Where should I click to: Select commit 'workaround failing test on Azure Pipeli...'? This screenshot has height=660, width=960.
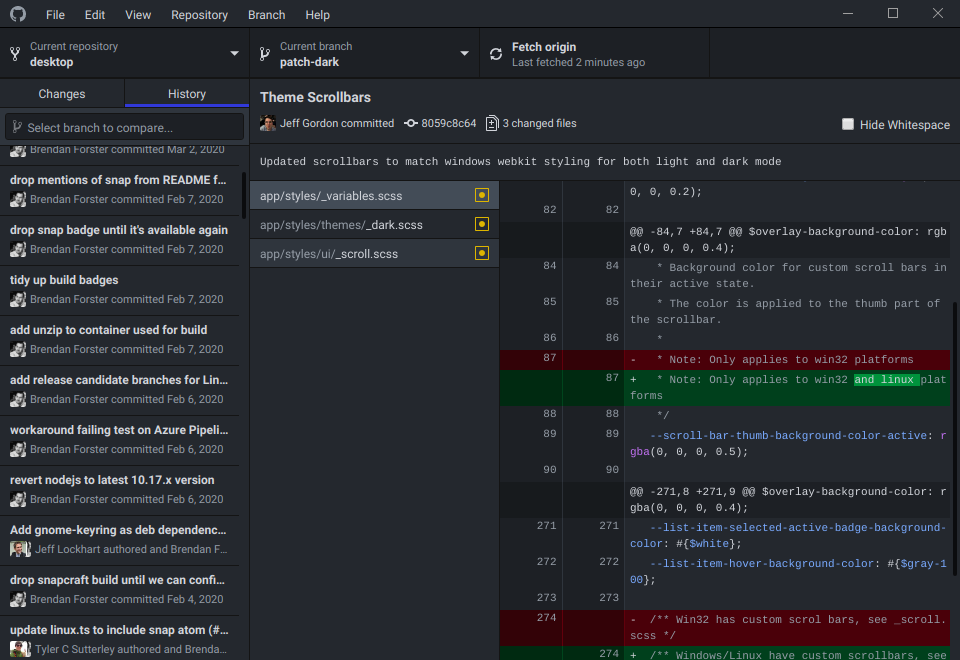[119, 440]
